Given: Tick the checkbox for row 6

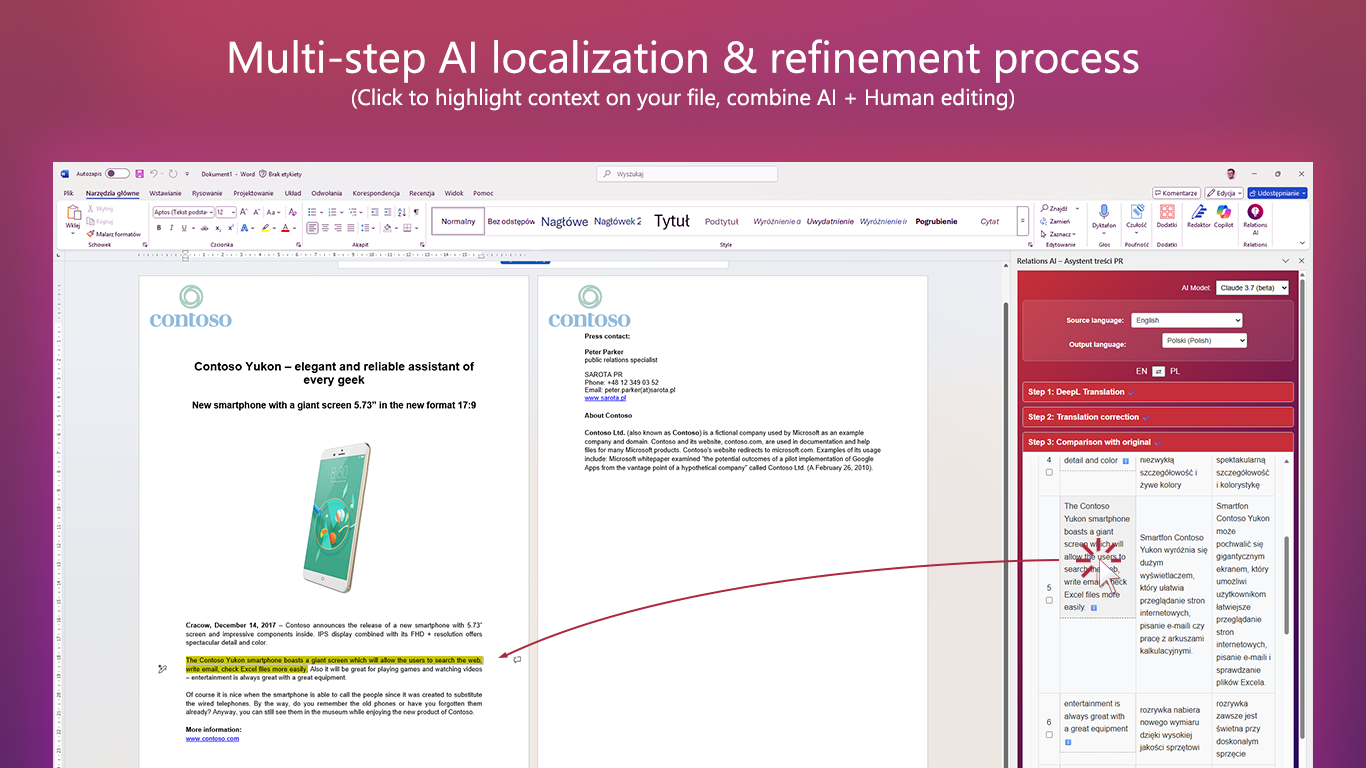Looking at the screenshot, I should (1049, 734).
